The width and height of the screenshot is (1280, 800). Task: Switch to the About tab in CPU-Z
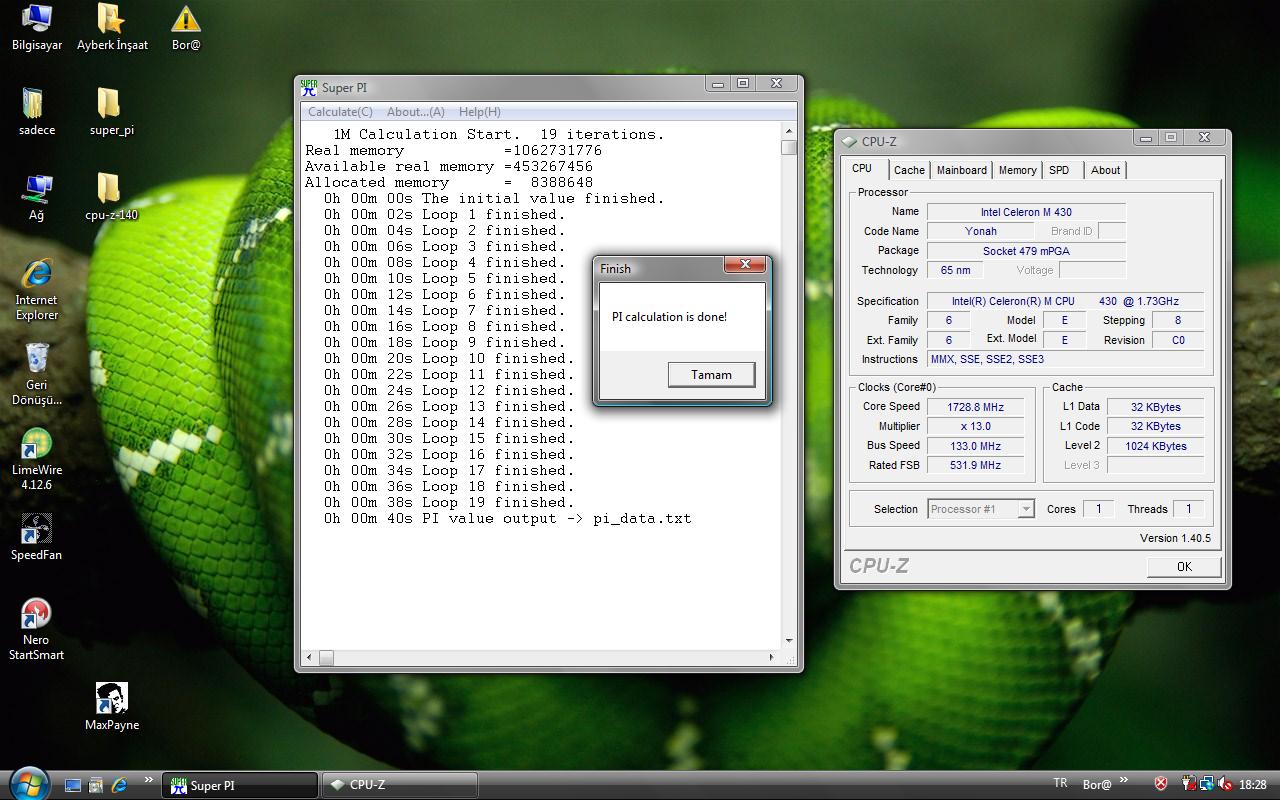pos(1105,170)
